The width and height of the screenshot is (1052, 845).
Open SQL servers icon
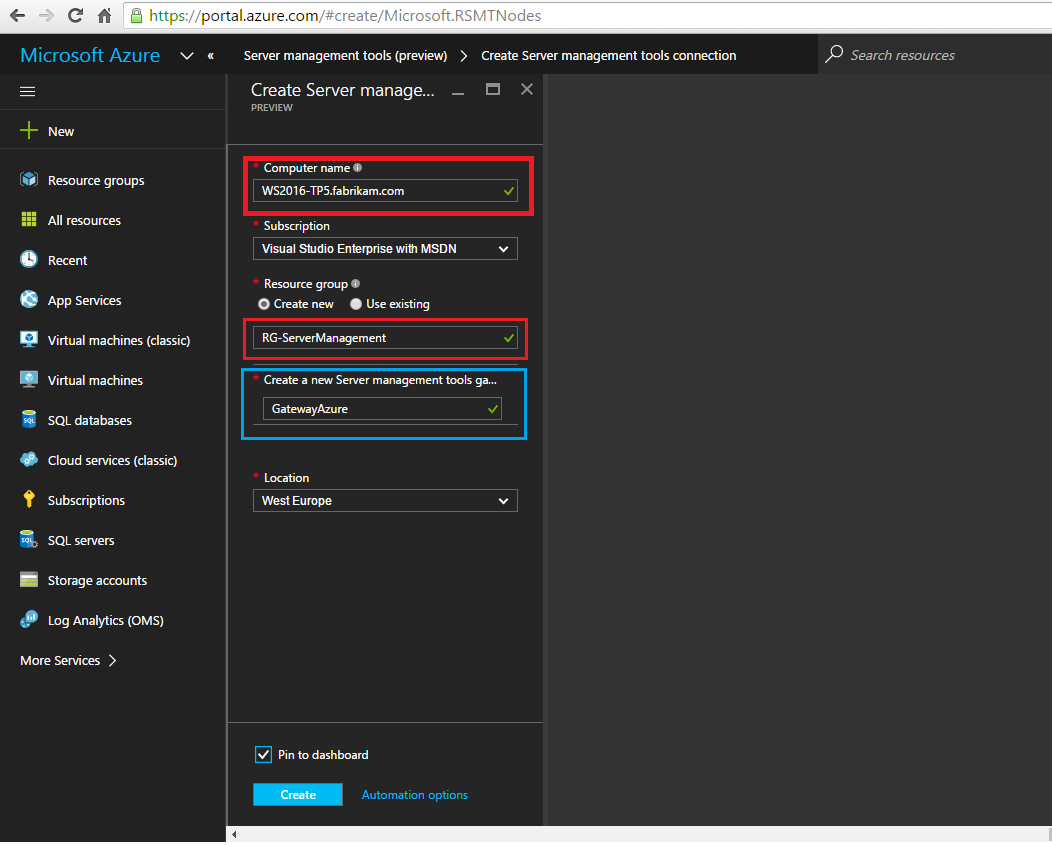29,540
